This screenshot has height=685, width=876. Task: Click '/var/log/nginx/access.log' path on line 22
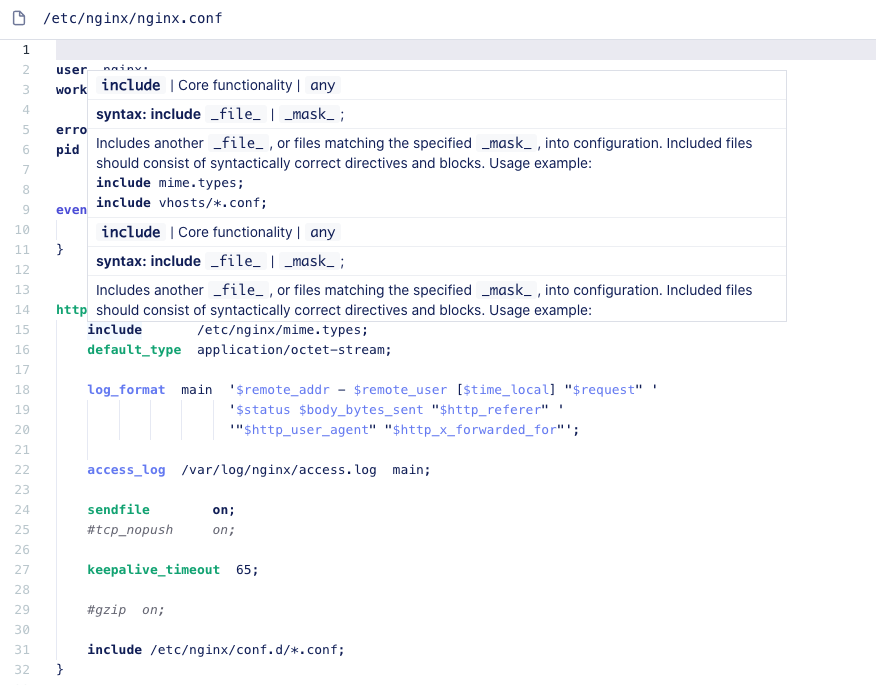[x=279, y=470]
